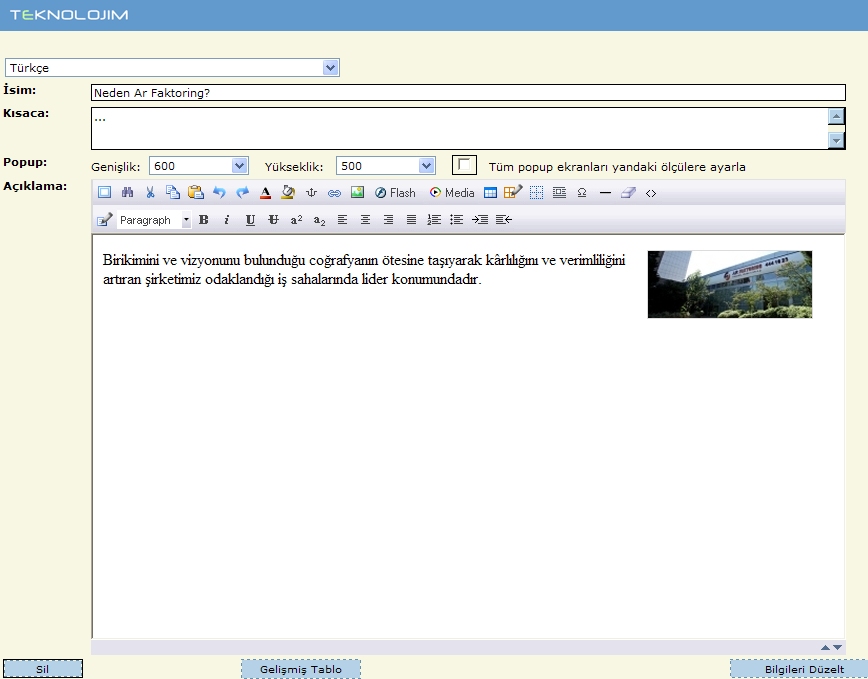Viewport: 868px width, 679px height.
Task: Align text right
Action: click(x=388, y=220)
